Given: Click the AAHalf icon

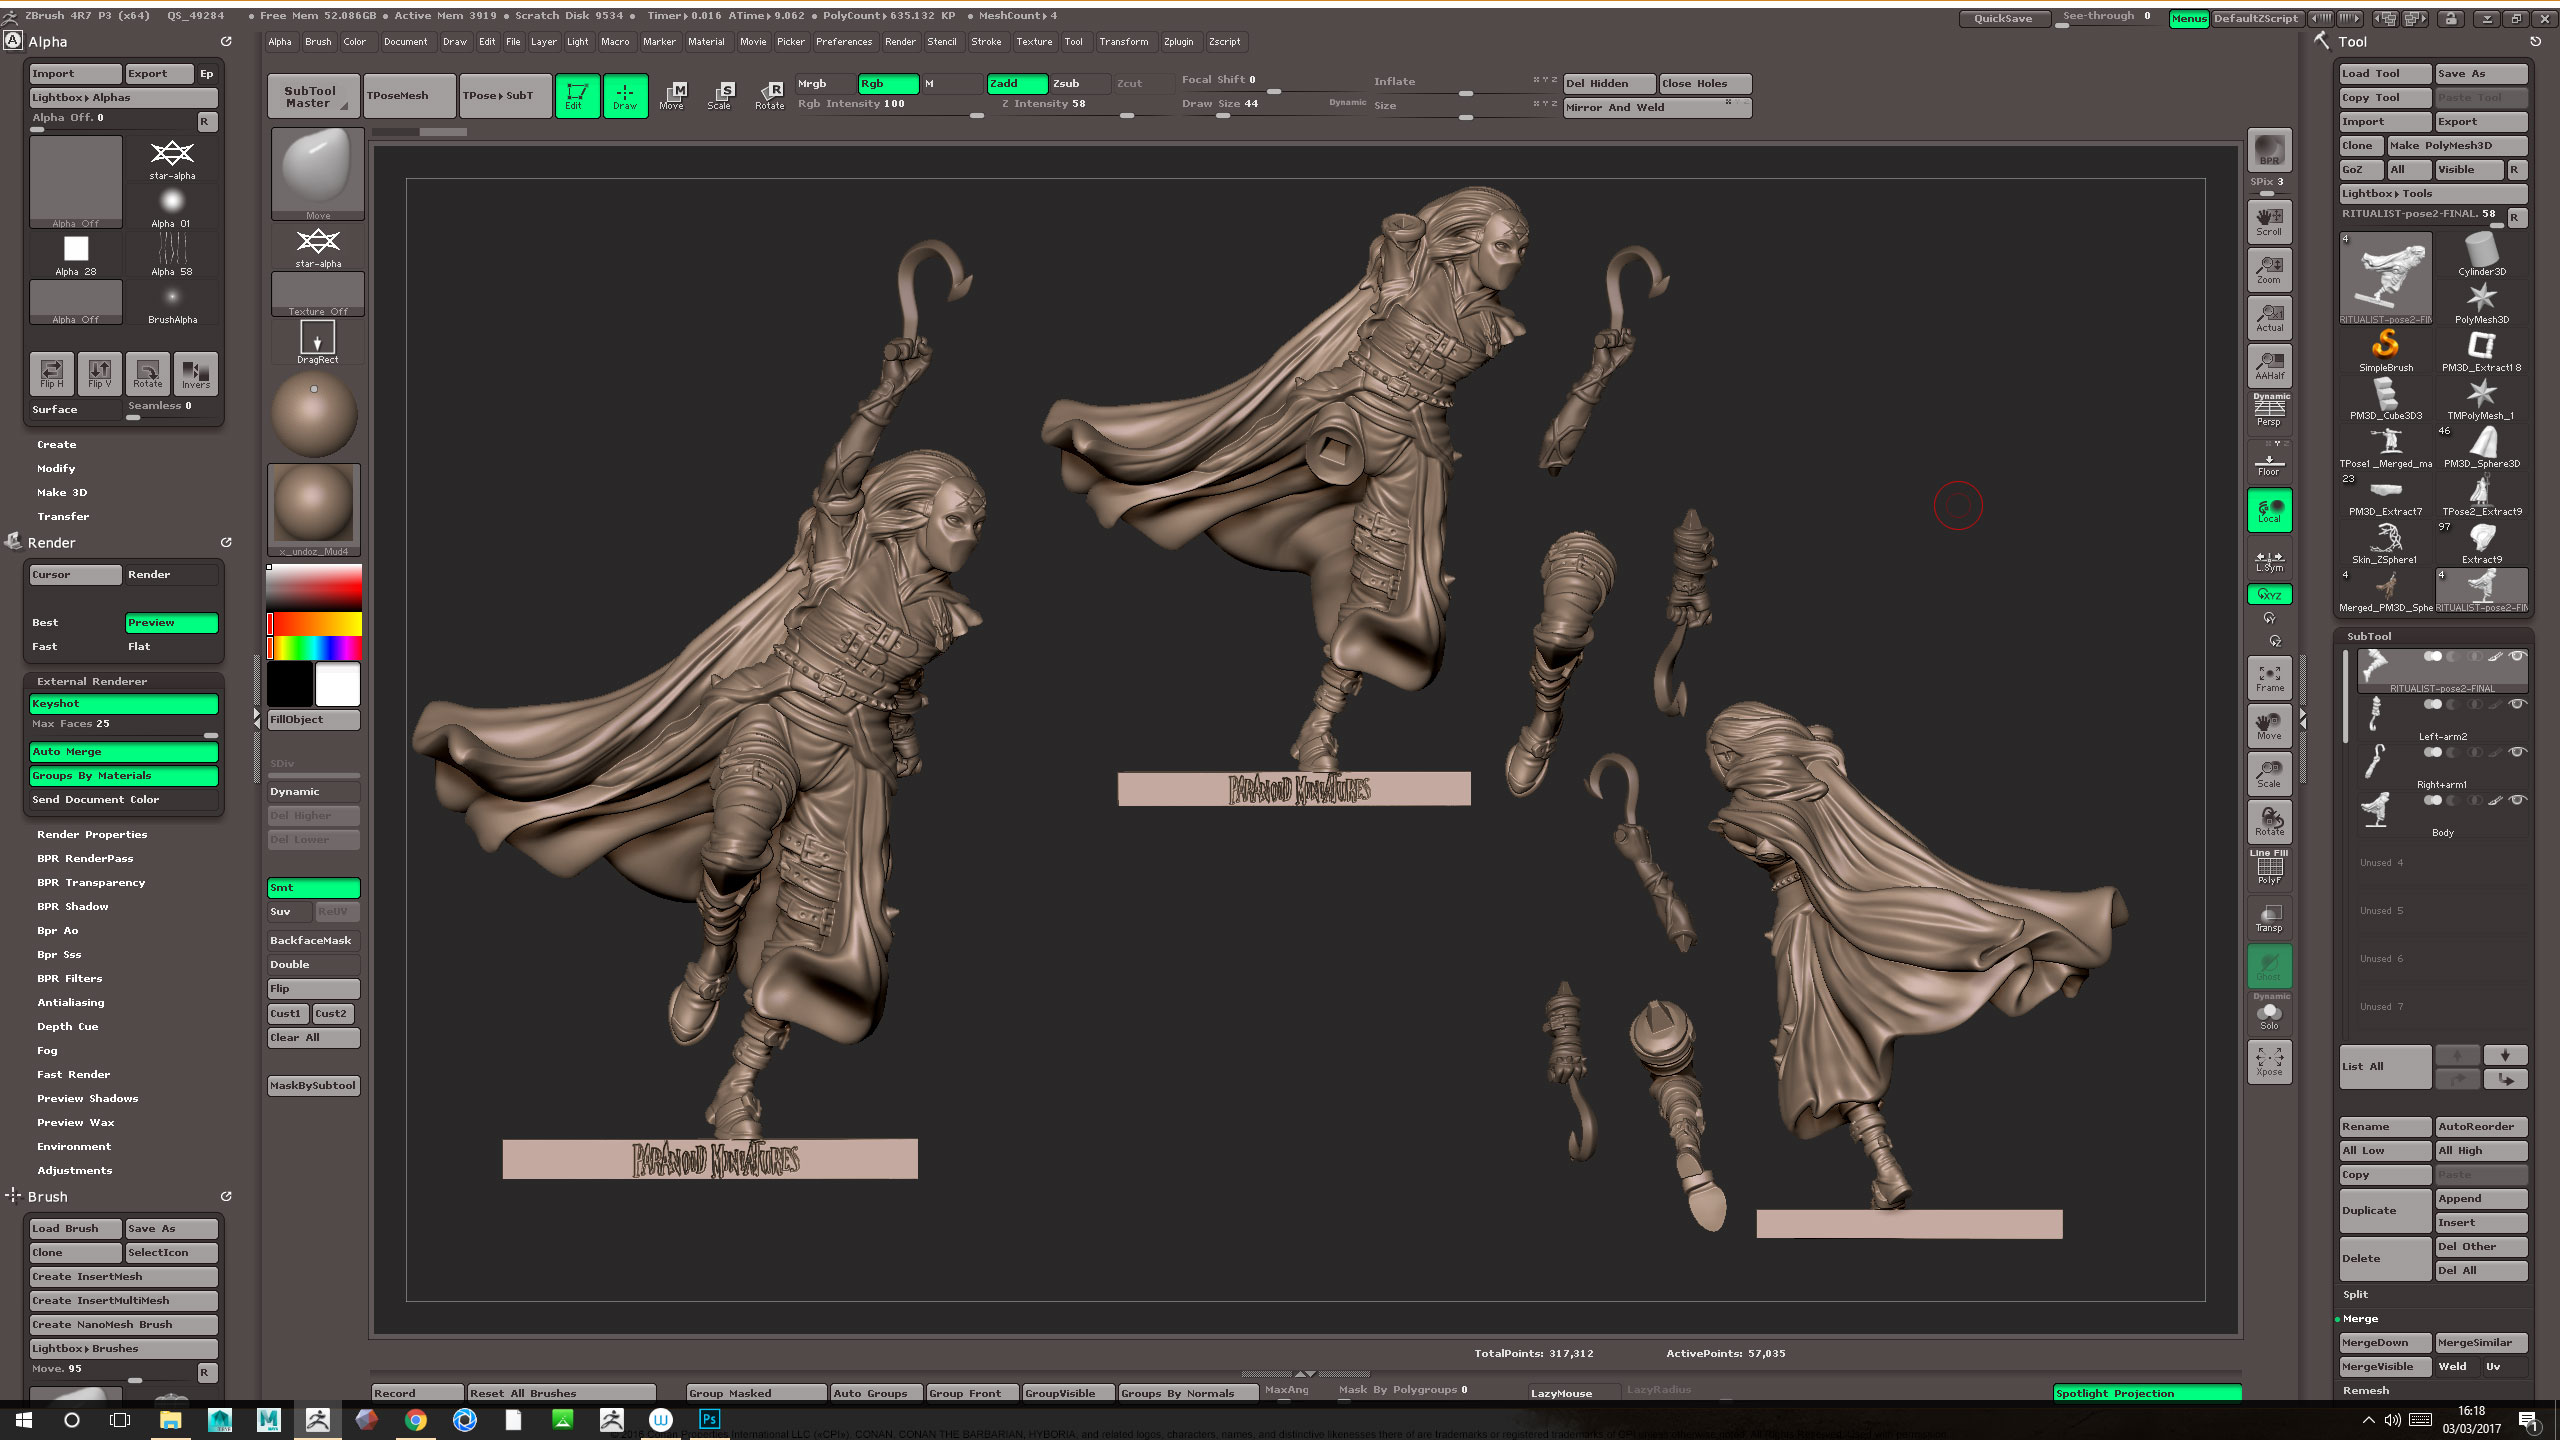Looking at the screenshot, I should coord(2269,365).
